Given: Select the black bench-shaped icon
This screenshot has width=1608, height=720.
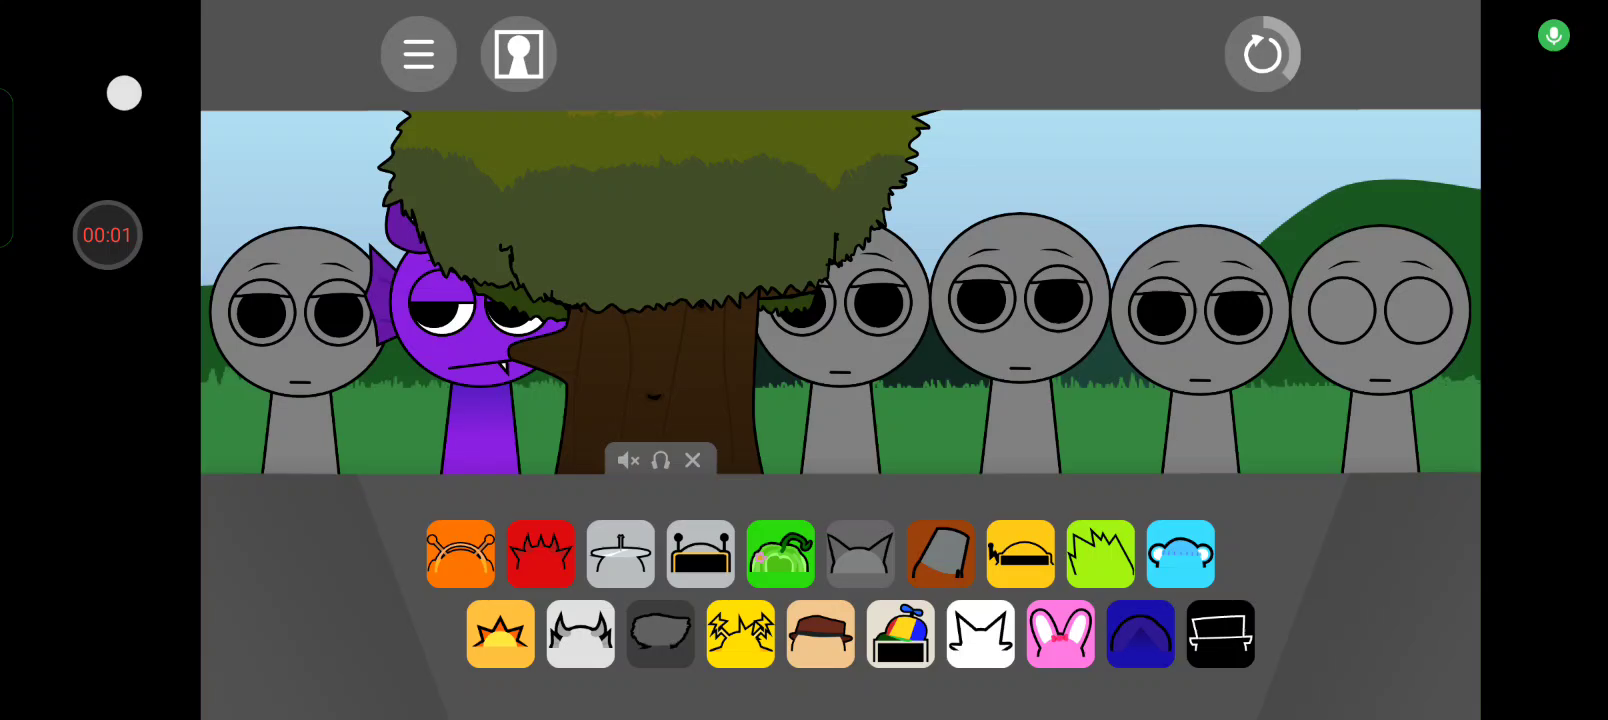Looking at the screenshot, I should [x=1221, y=634].
